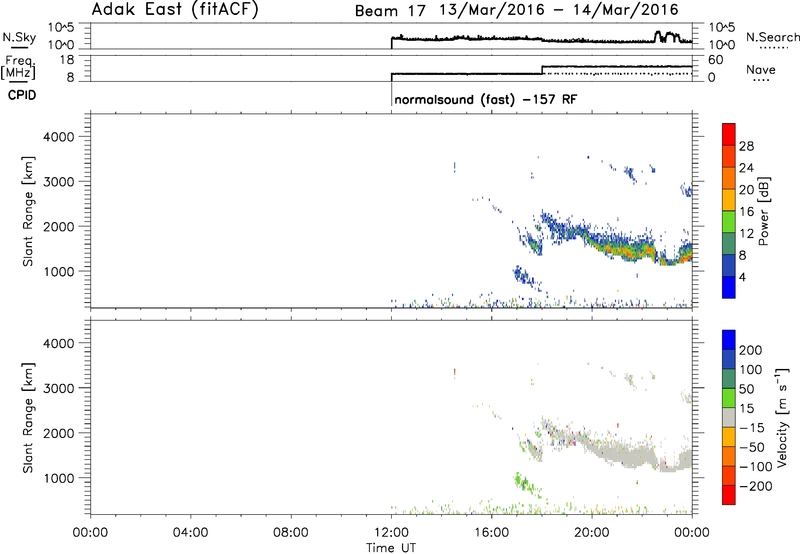Select the '24' label on Power colorbar
This screenshot has height=554, width=800.
click(746, 168)
